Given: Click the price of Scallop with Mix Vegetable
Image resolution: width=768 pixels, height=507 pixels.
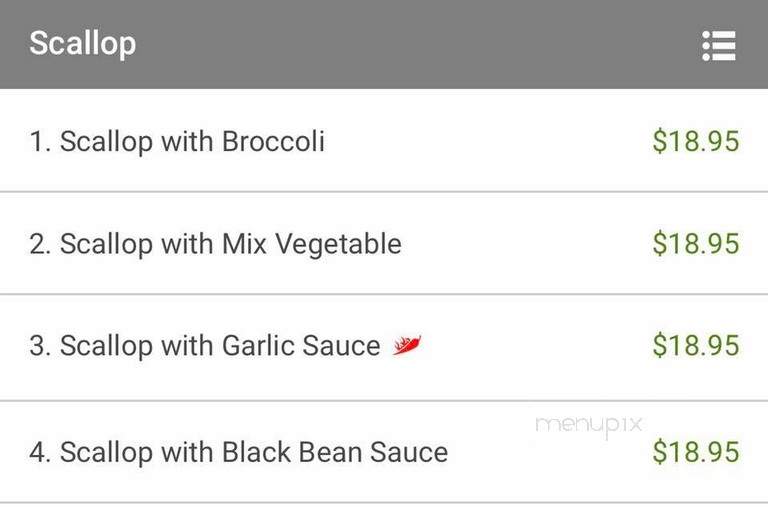Looking at the screenshot, I should point(696,243).
